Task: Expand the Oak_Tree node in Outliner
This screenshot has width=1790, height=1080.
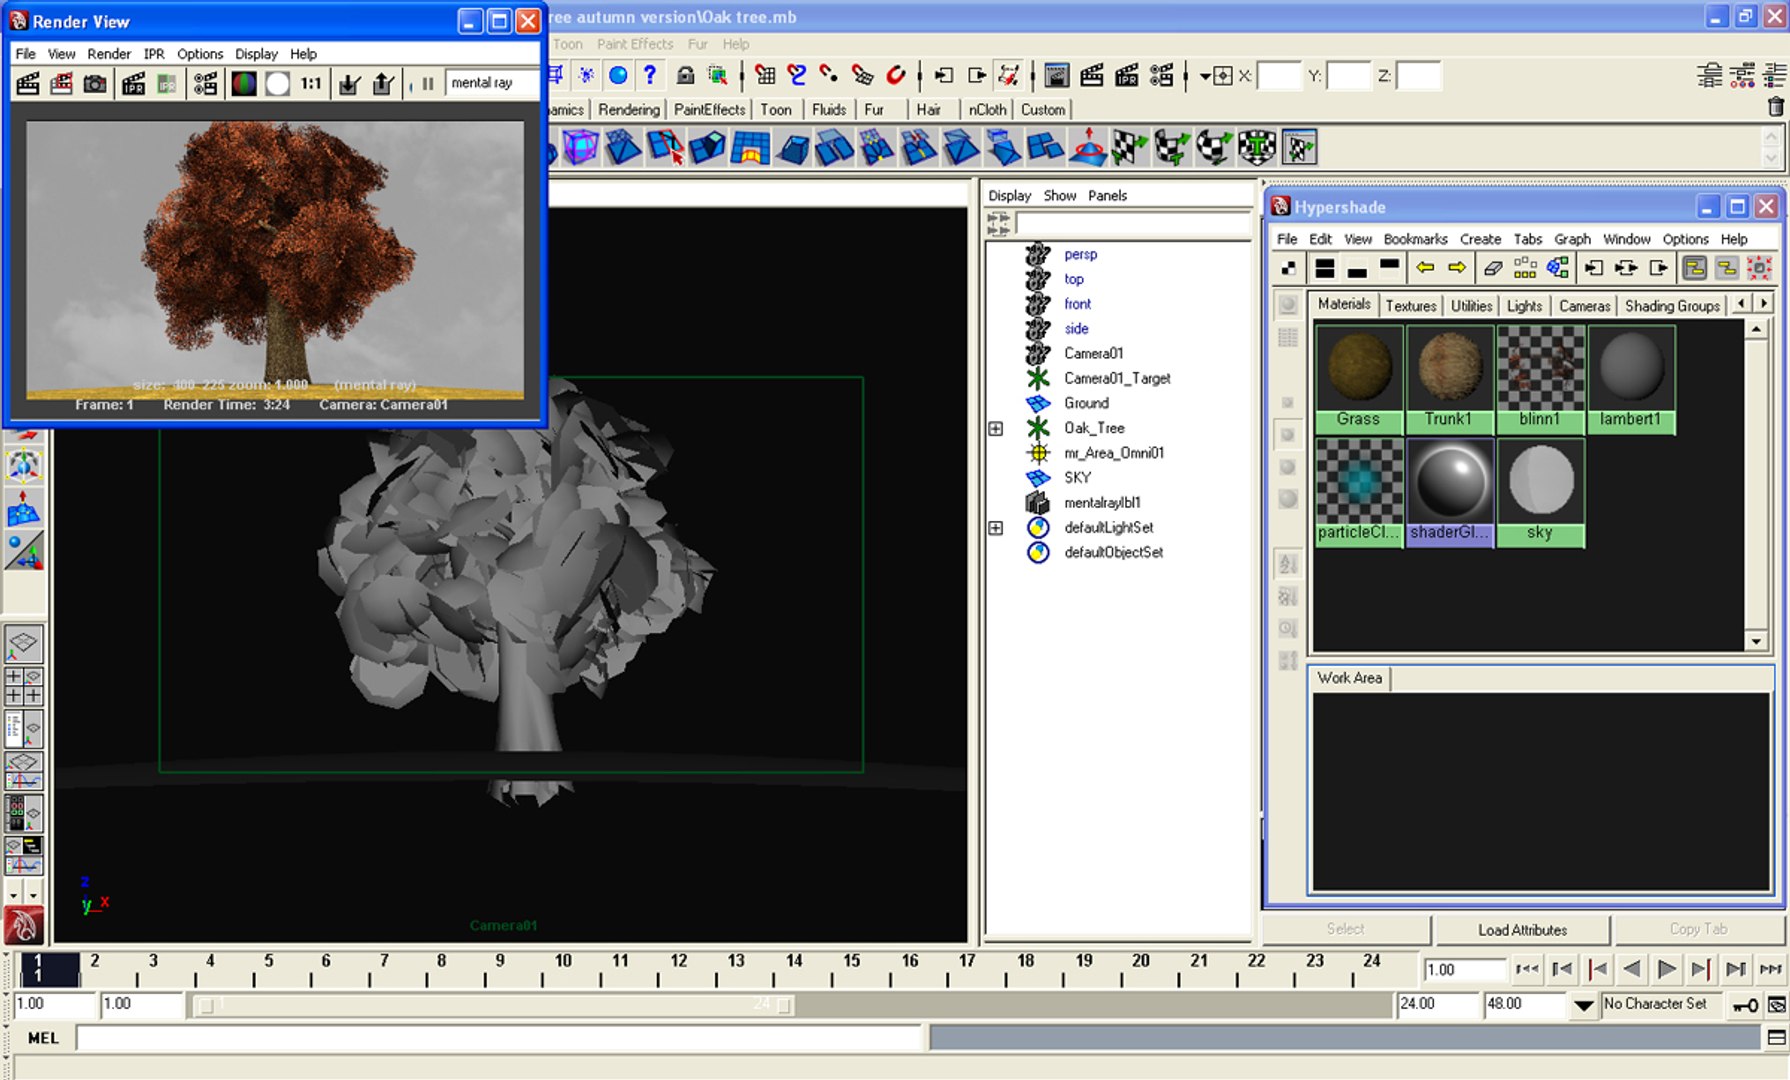Action: tap(996, 429)
